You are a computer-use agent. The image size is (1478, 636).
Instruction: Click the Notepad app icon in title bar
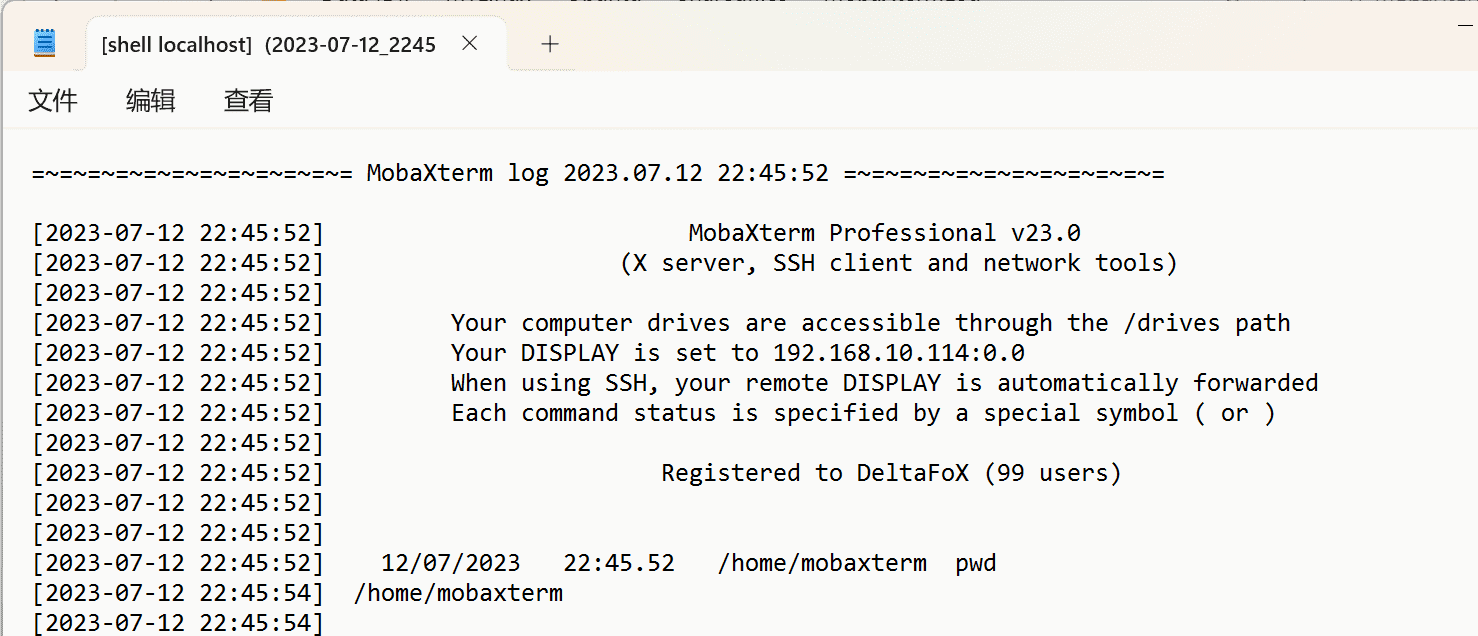pyautogui.click(x=45, y=43)
